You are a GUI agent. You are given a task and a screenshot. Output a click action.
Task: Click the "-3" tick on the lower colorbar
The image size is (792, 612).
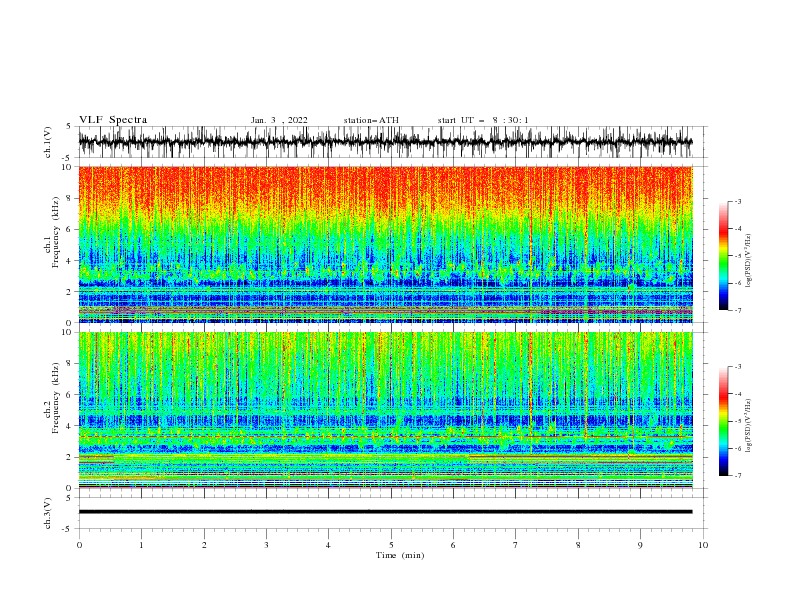tap(738, 367)
